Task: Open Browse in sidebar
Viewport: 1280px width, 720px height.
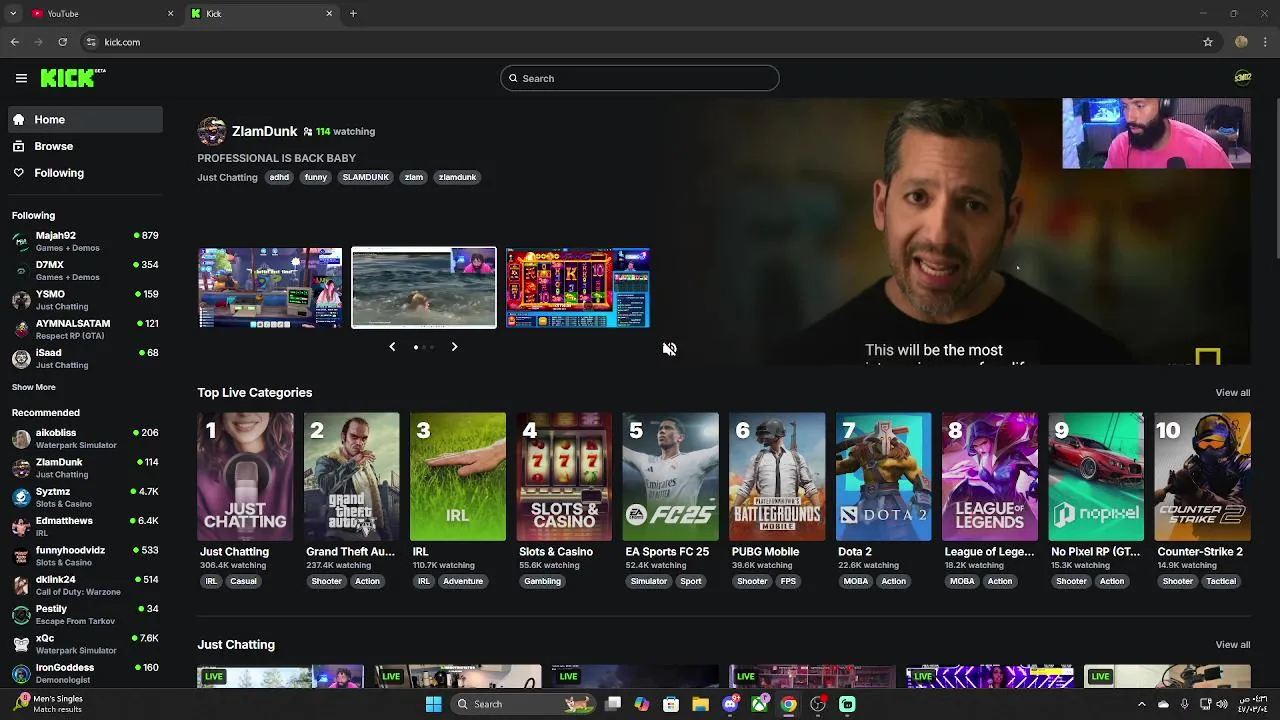Action: [x=85, y=146]
